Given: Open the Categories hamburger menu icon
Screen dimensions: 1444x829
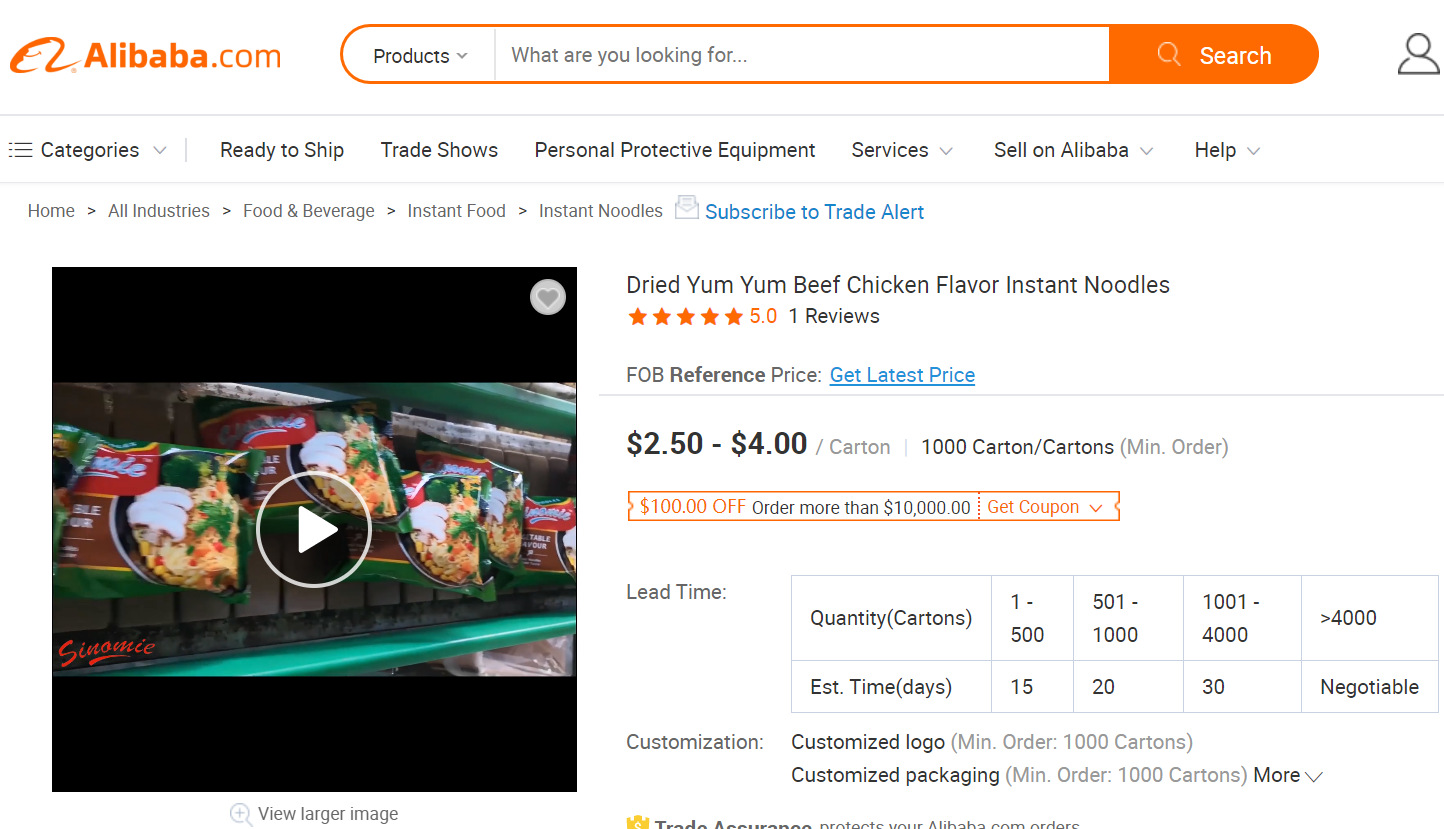Looking at the screenshot, I should (x=20, y=150).
